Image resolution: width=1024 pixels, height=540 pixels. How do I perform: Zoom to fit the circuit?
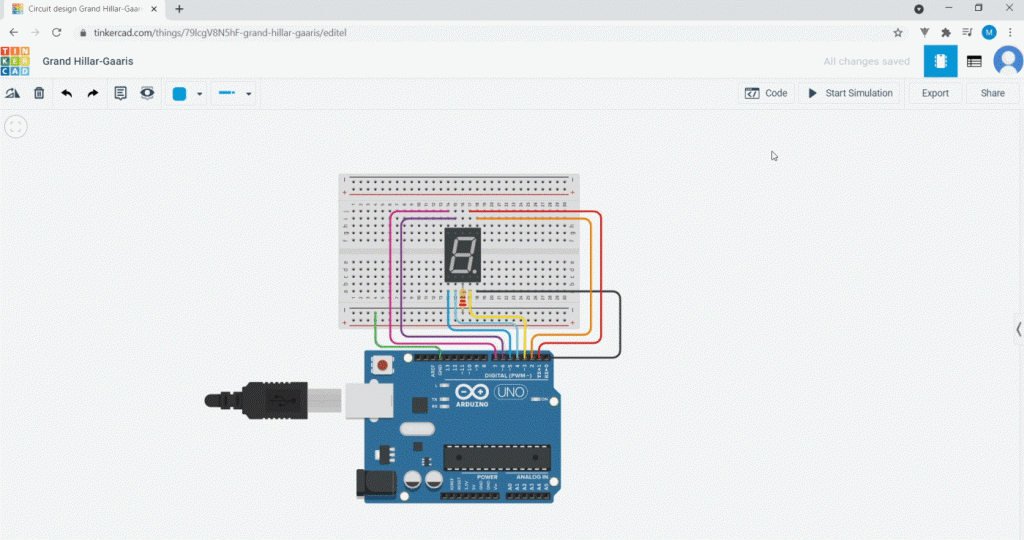click(x=16, y=127)
